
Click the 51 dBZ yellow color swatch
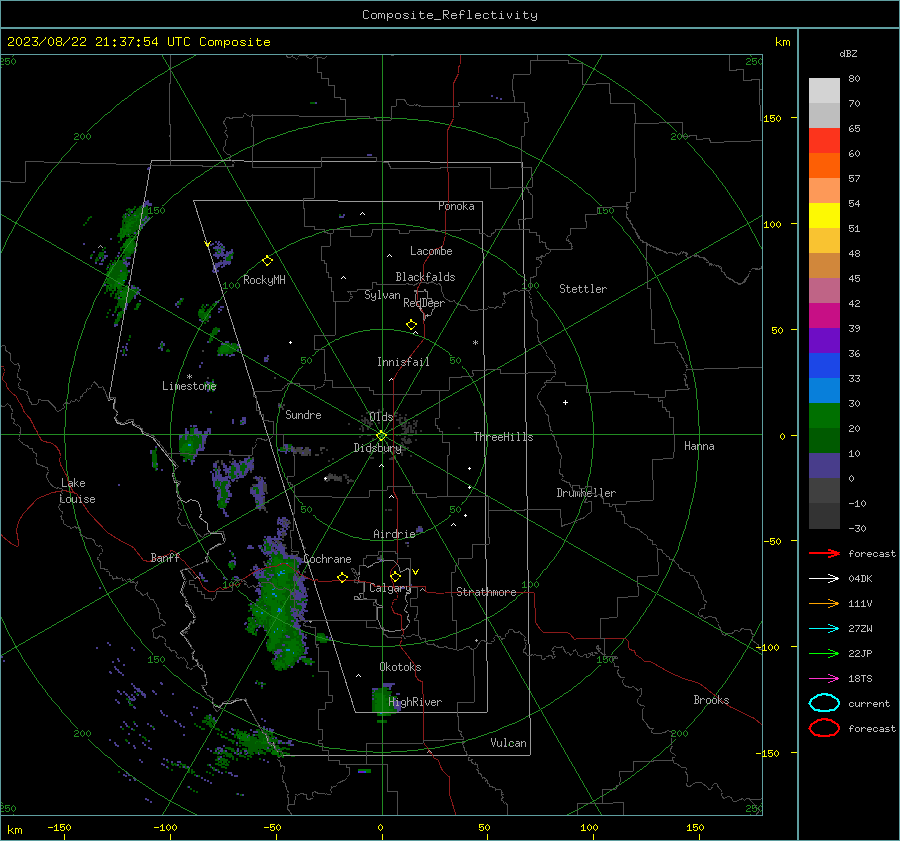824,215
